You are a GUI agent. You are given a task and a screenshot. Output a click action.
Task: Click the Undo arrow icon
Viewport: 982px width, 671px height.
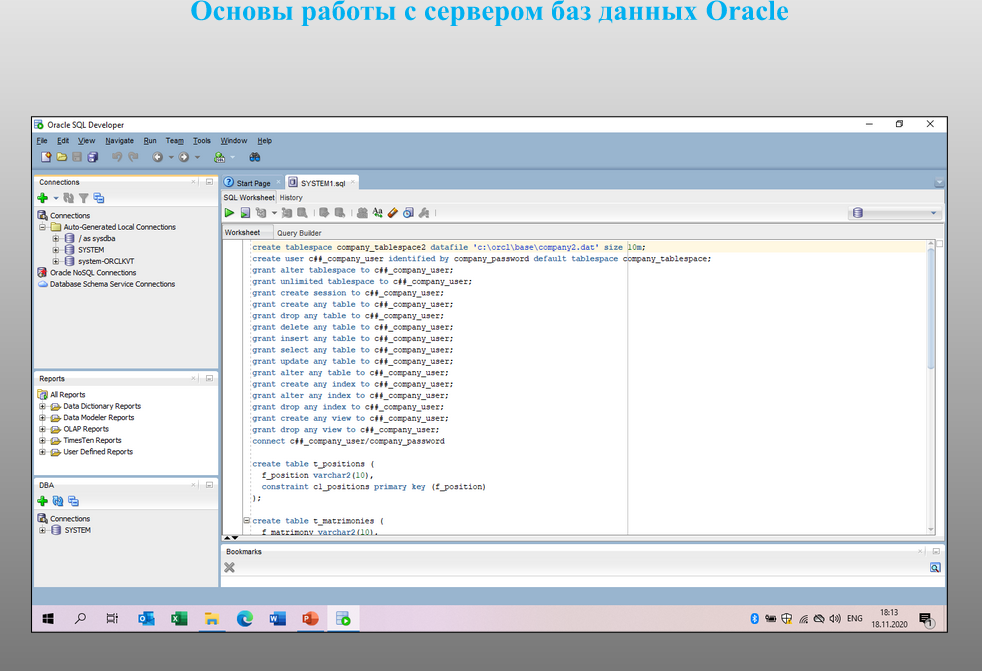coord(117,157)
